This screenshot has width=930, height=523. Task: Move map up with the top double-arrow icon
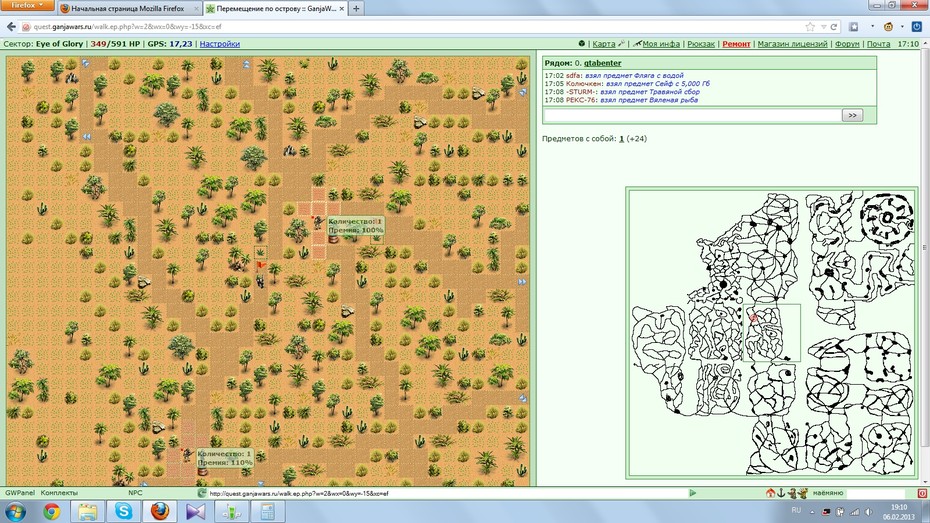coord(247,64)
